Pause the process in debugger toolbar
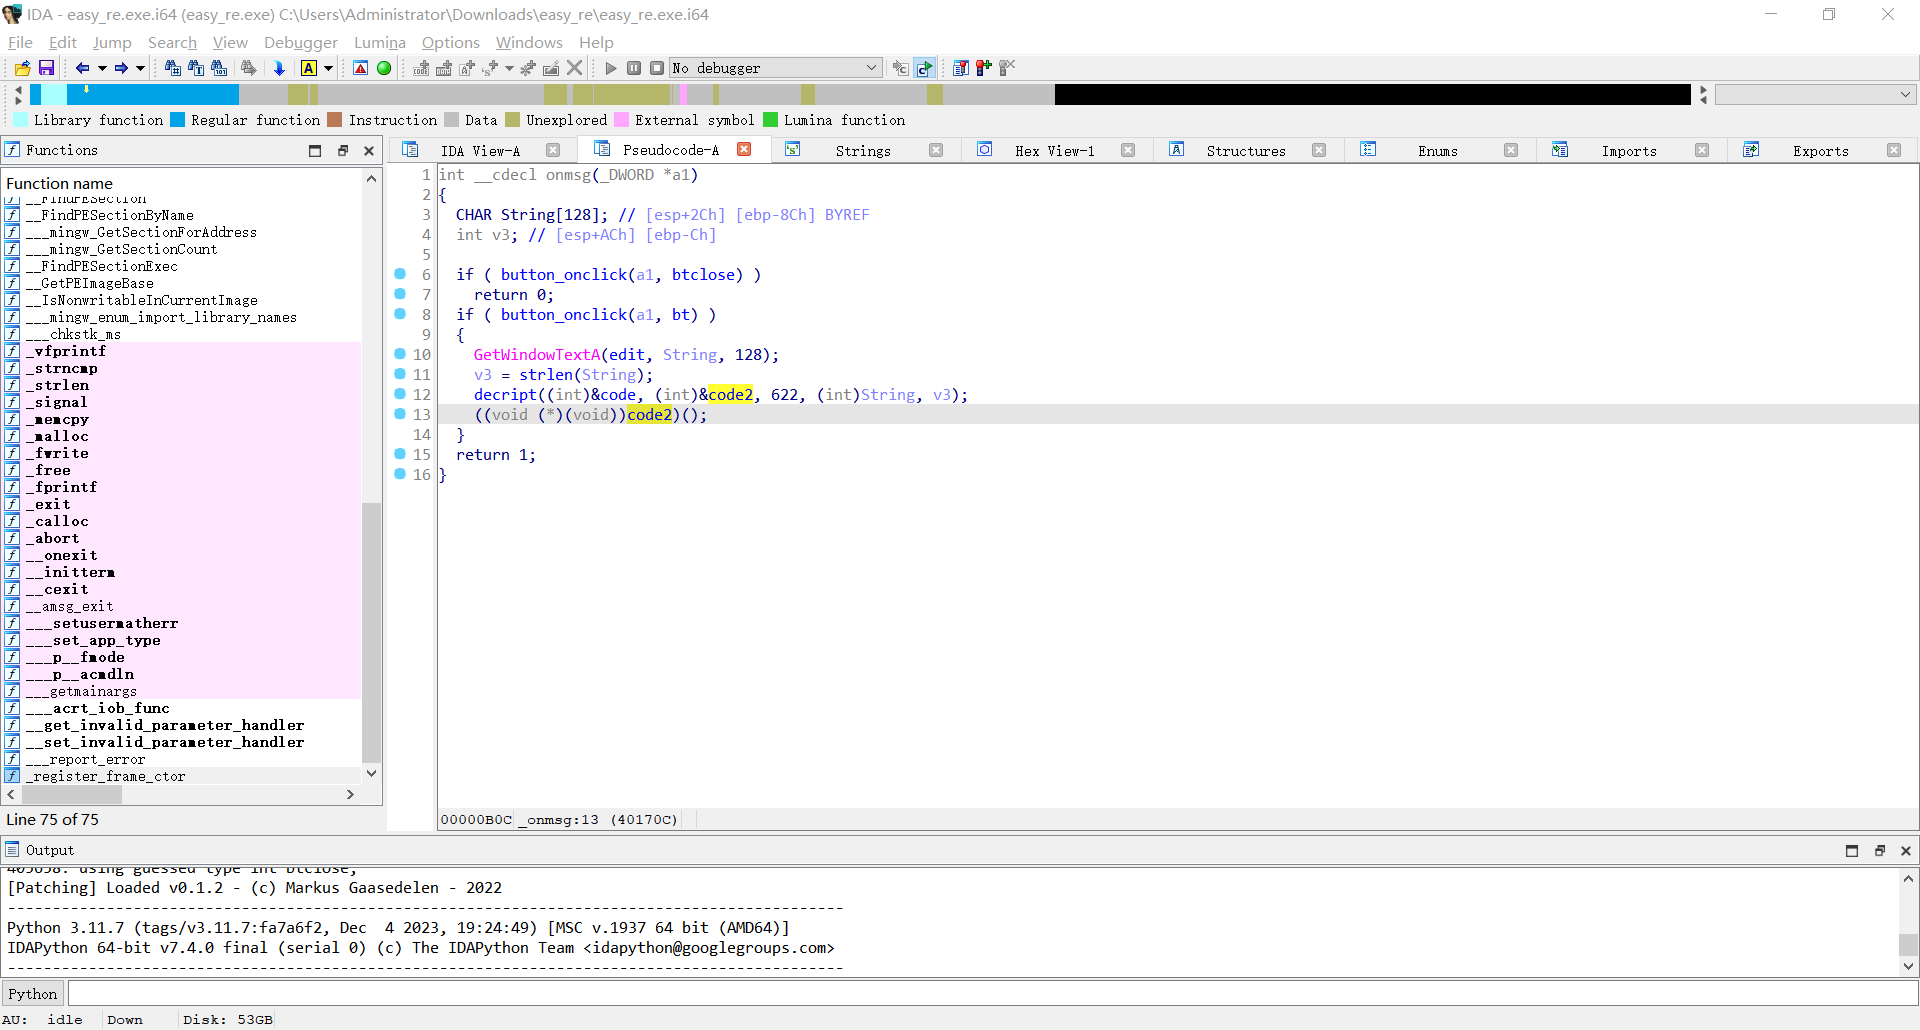 click(x=634, y=68)
